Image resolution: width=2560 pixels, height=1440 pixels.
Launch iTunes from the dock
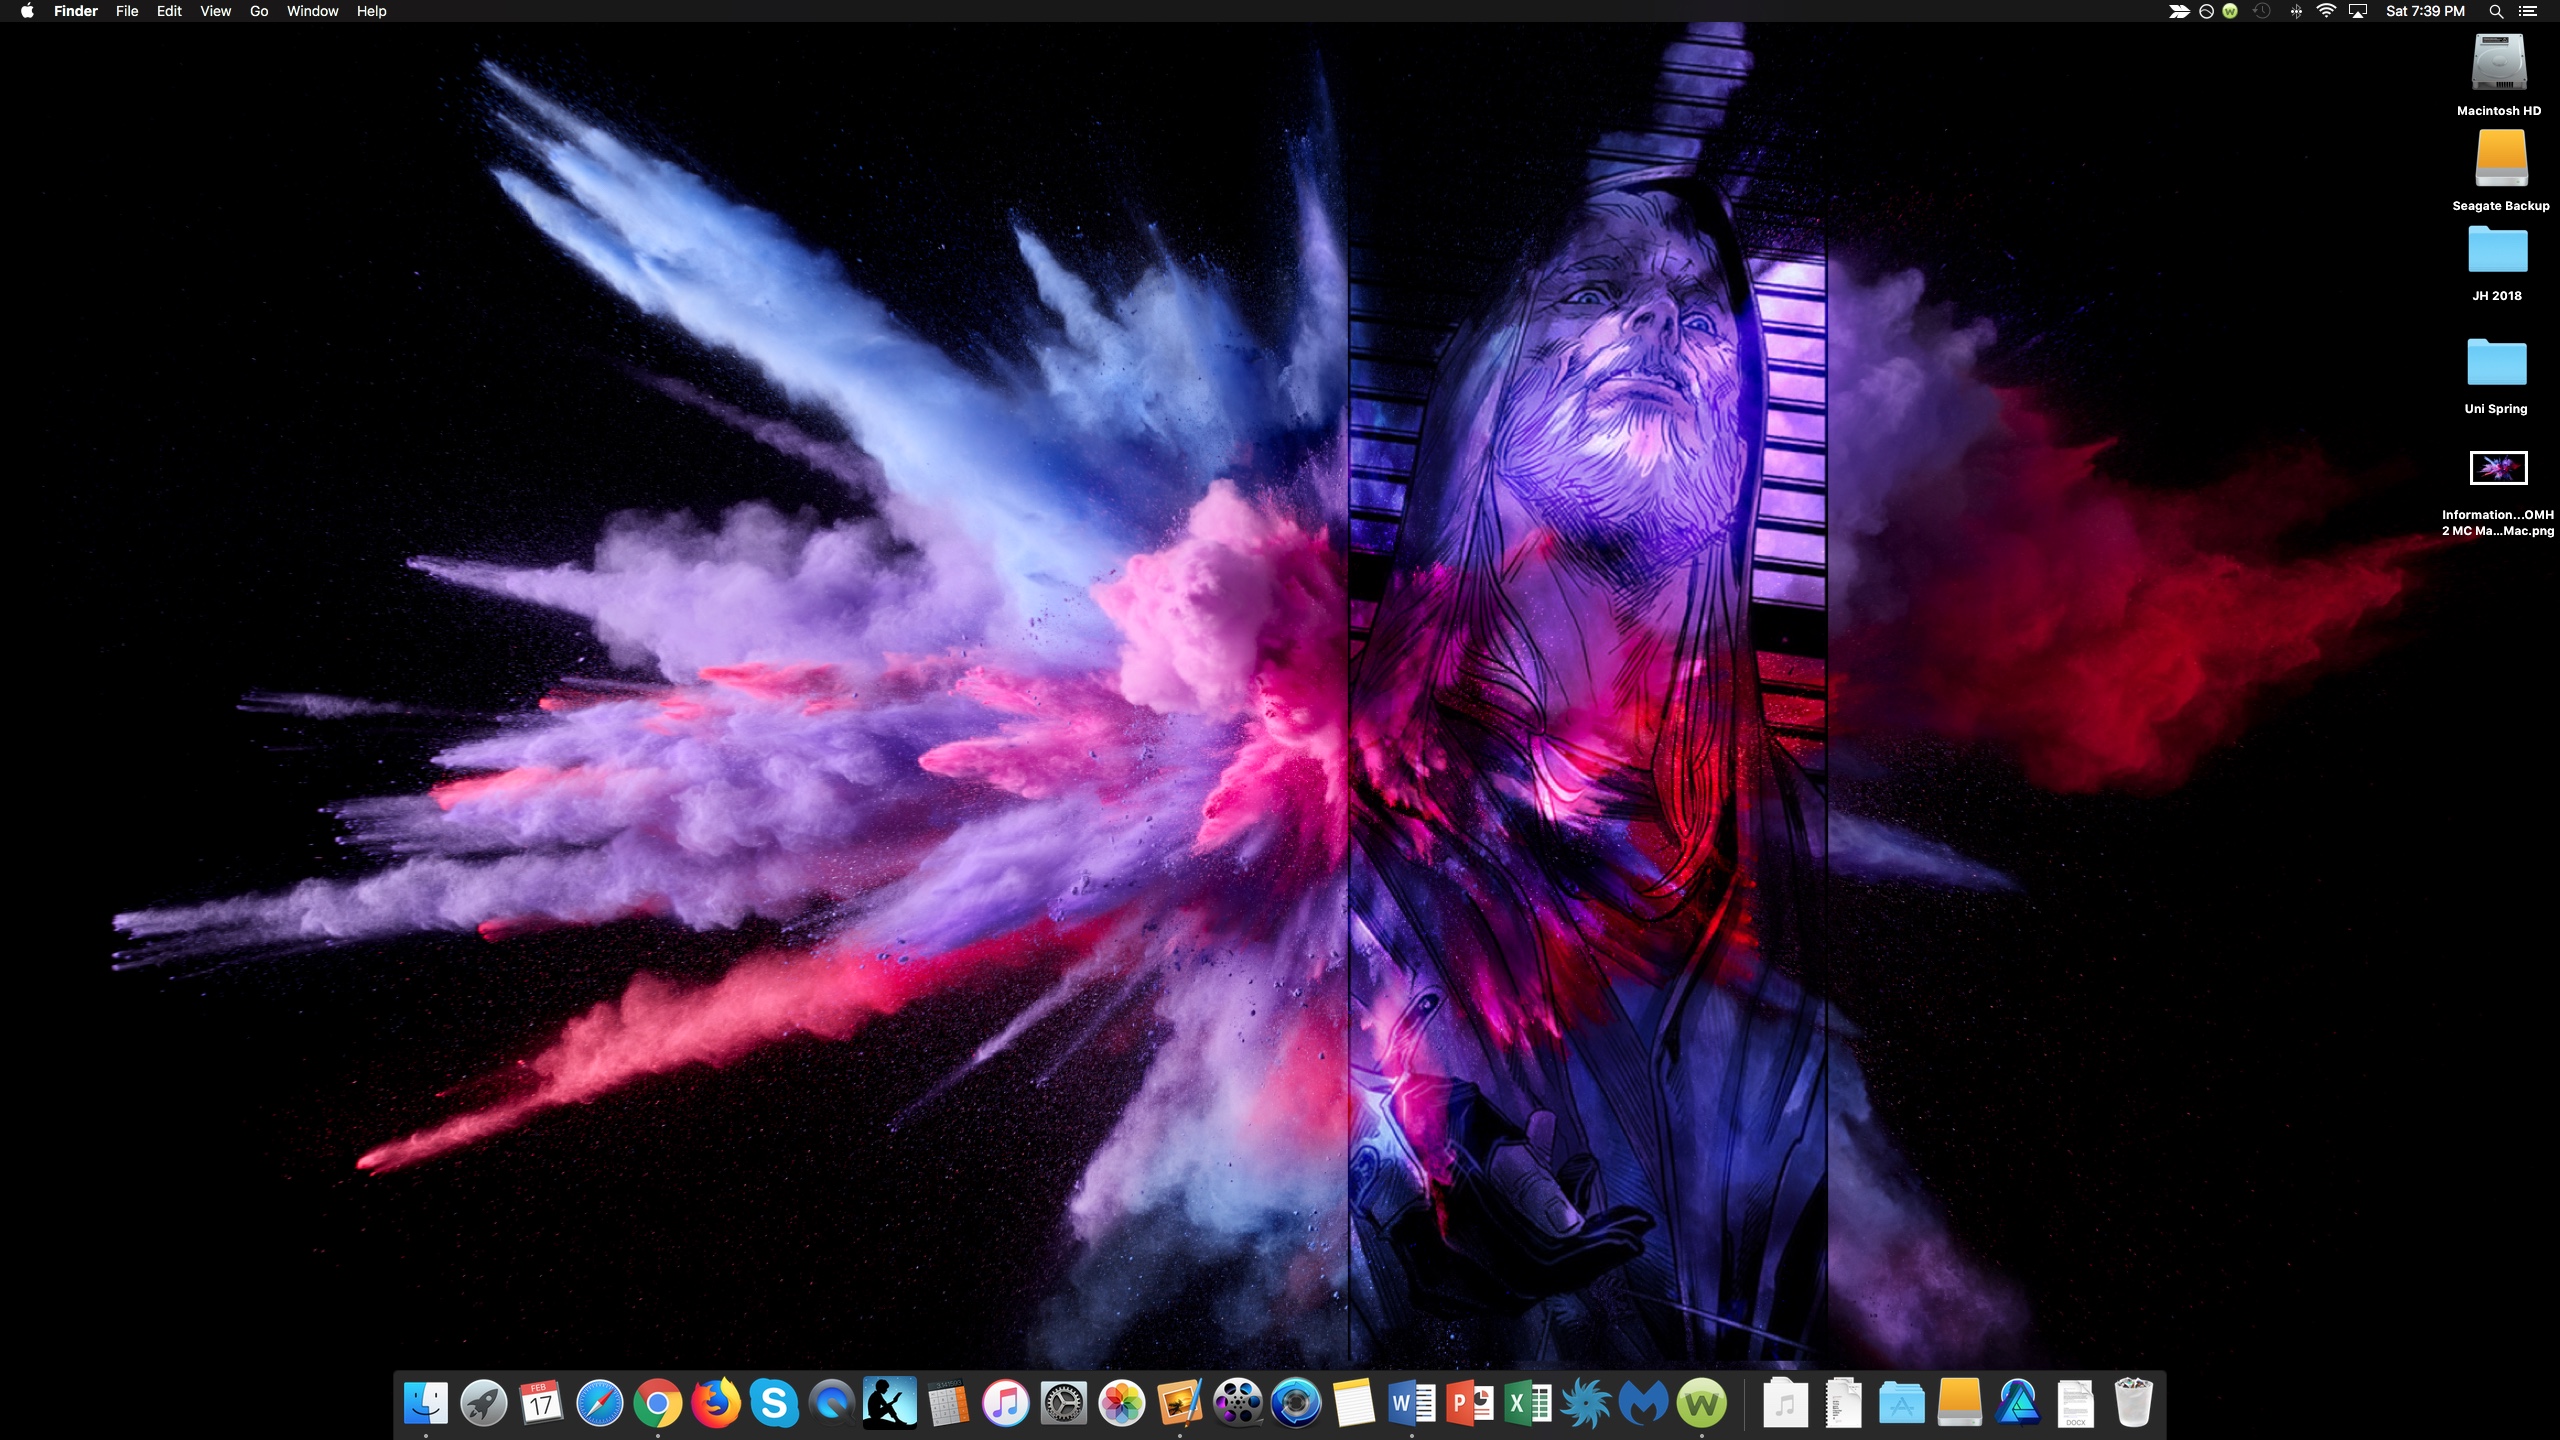click(x=1006, y=1404)
